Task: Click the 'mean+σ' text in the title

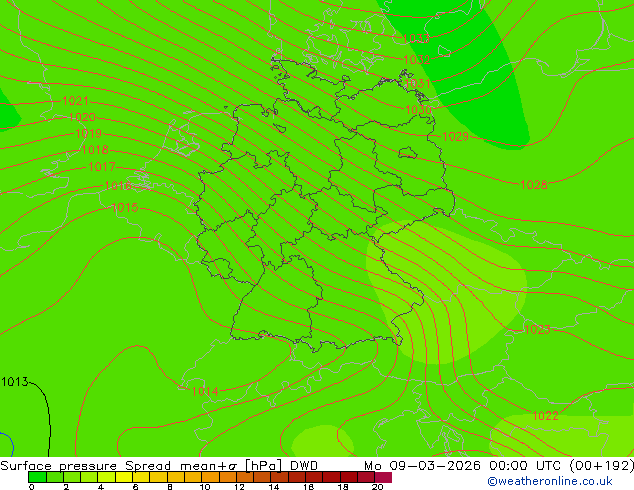Action: [208, 466]
